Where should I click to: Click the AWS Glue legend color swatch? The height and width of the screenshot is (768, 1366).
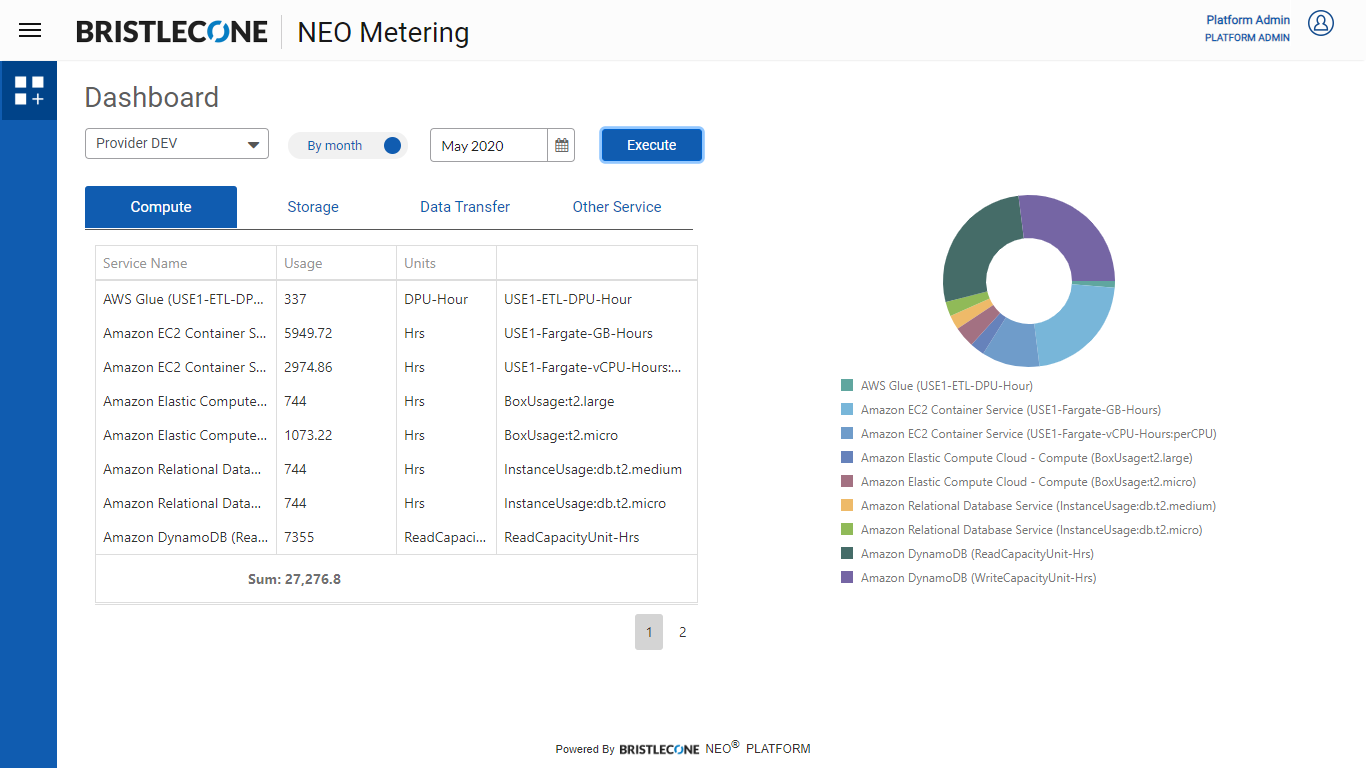(x=847, y=386)
